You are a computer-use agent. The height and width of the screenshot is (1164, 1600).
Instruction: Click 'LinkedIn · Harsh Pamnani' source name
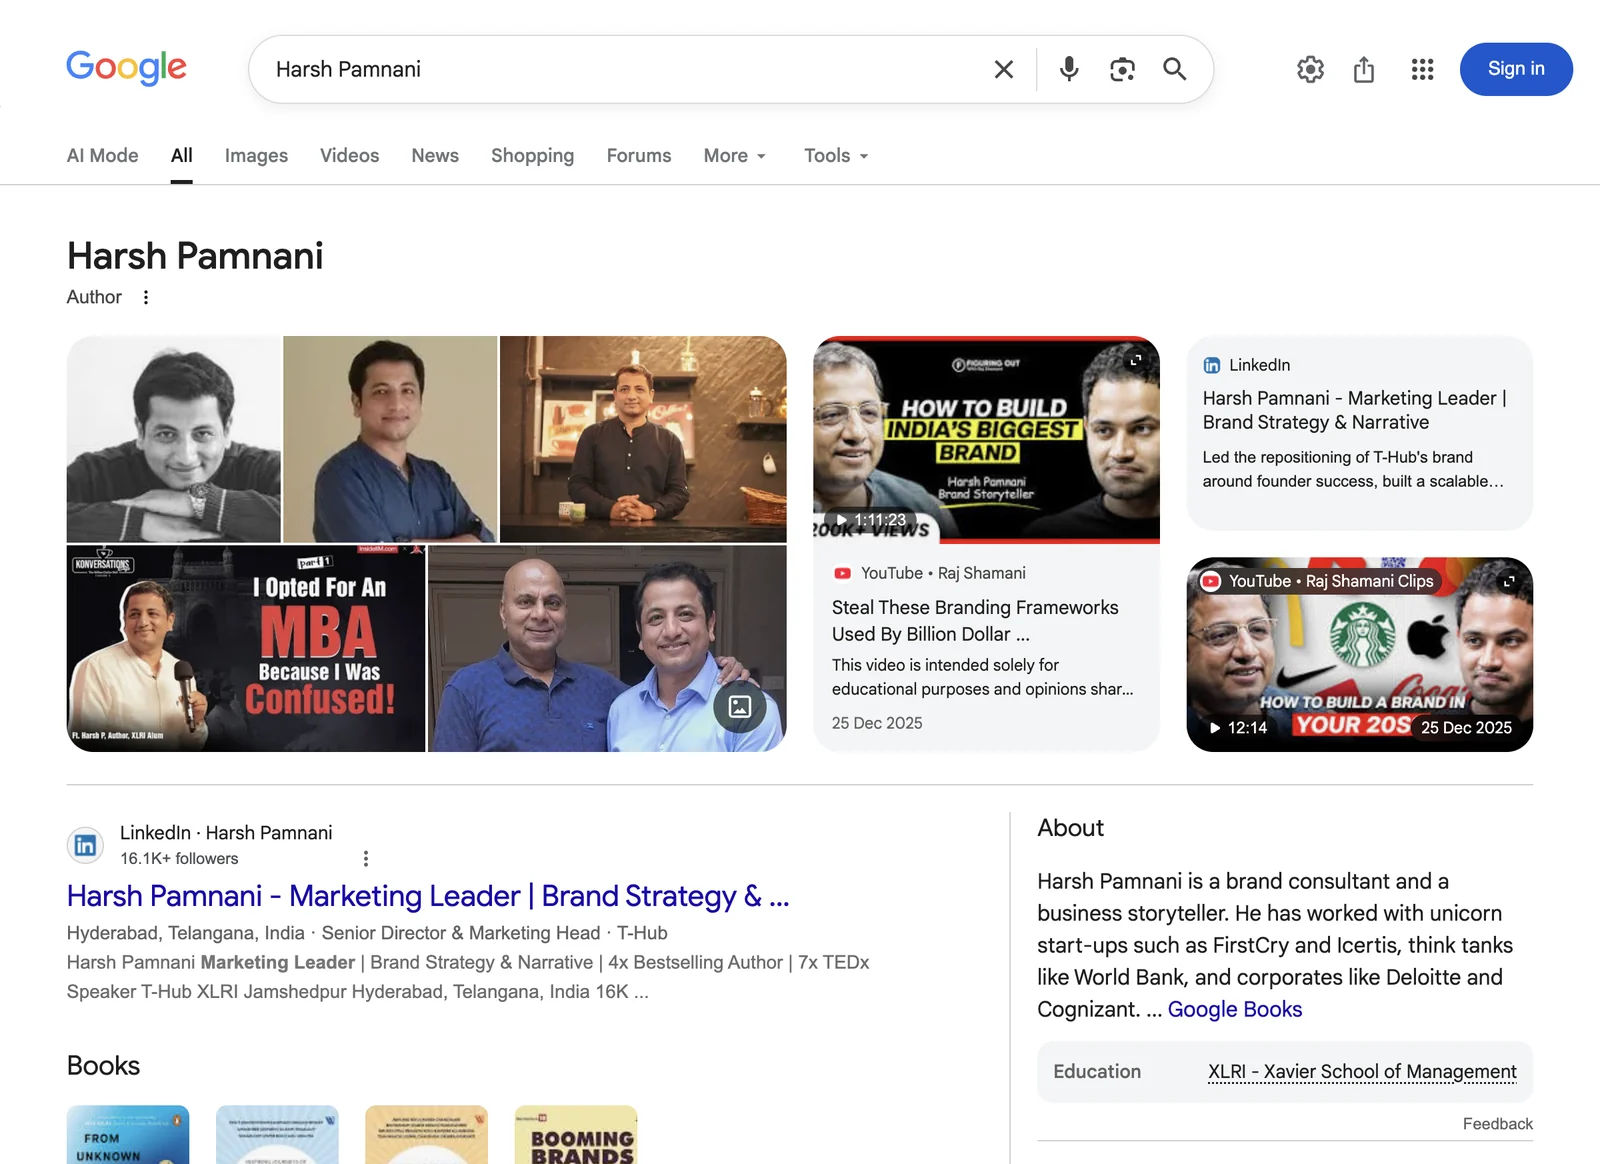tap(226, 832)
